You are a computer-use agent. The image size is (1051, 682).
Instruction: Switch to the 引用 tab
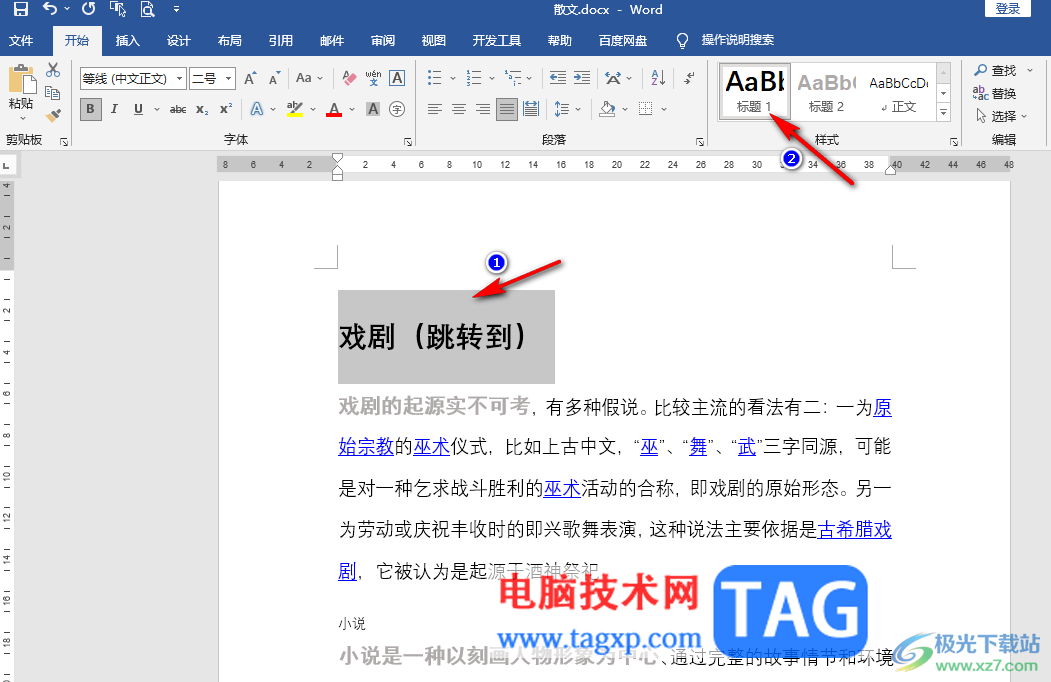pyautogui.click(x=281, y=41)
